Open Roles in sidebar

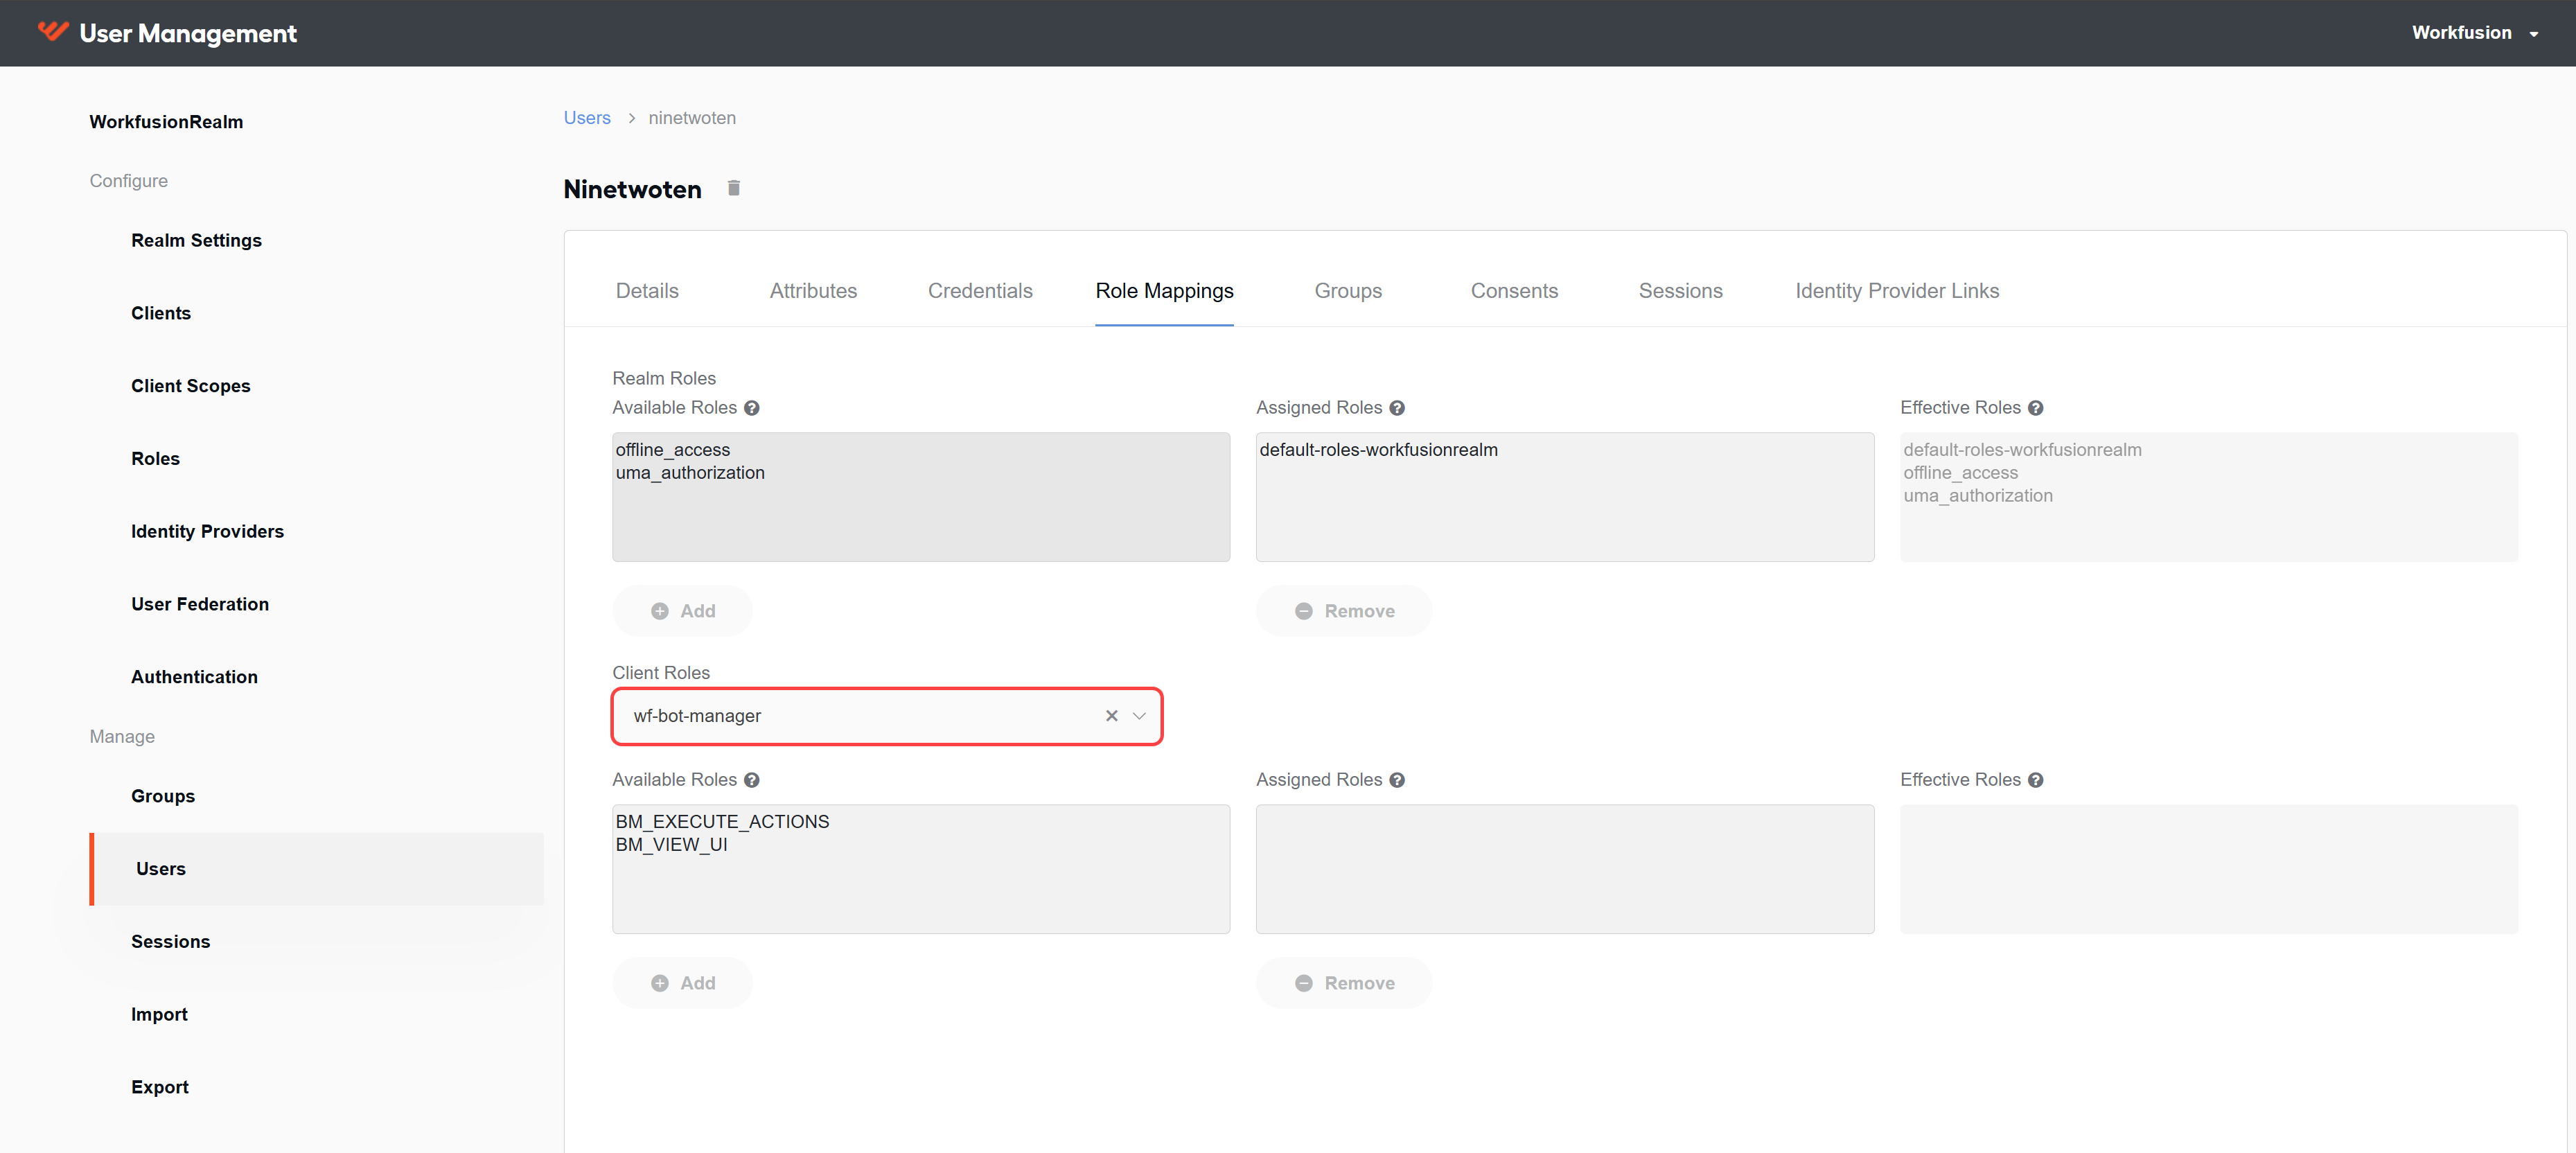pos(155,459)
